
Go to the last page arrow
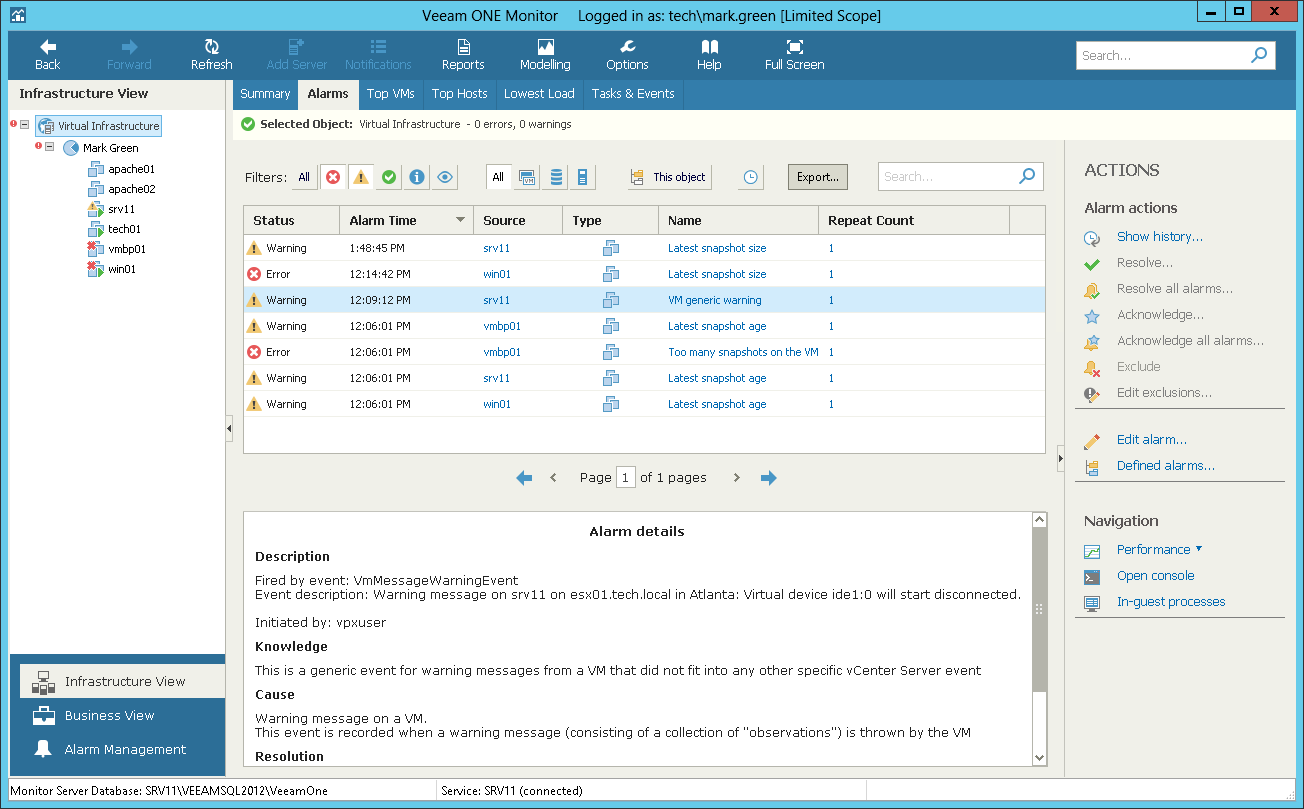pos(768,478)
